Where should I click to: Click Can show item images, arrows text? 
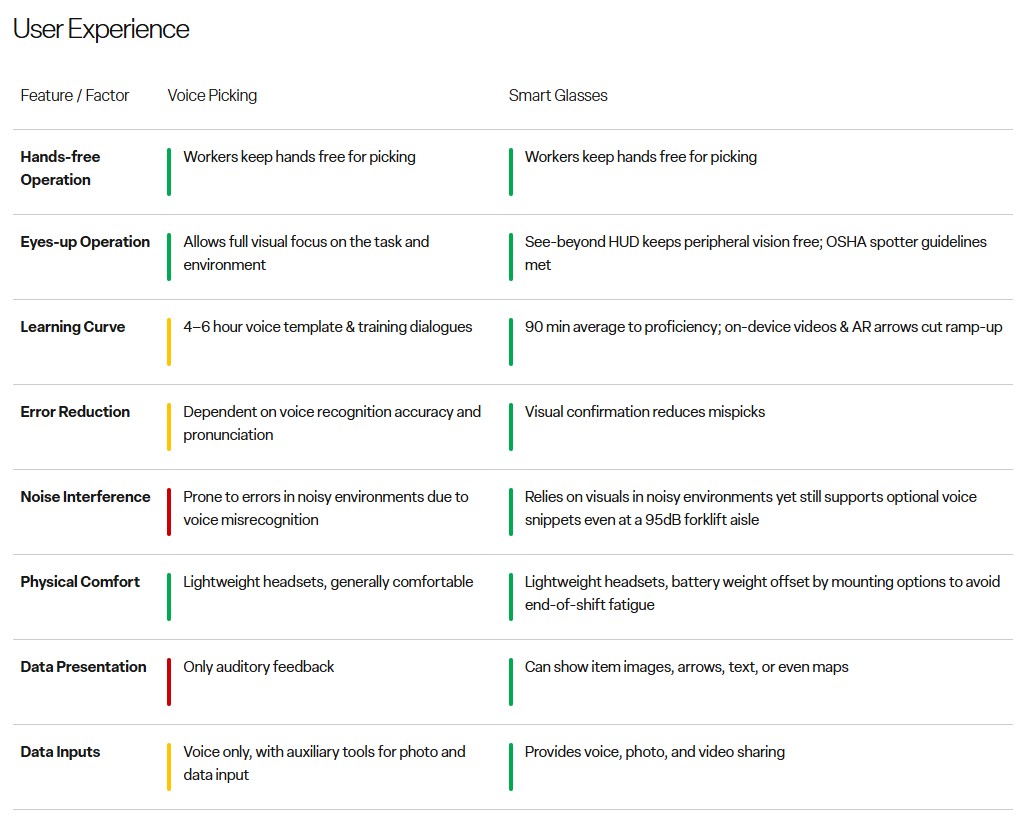(x=686, y=667)
